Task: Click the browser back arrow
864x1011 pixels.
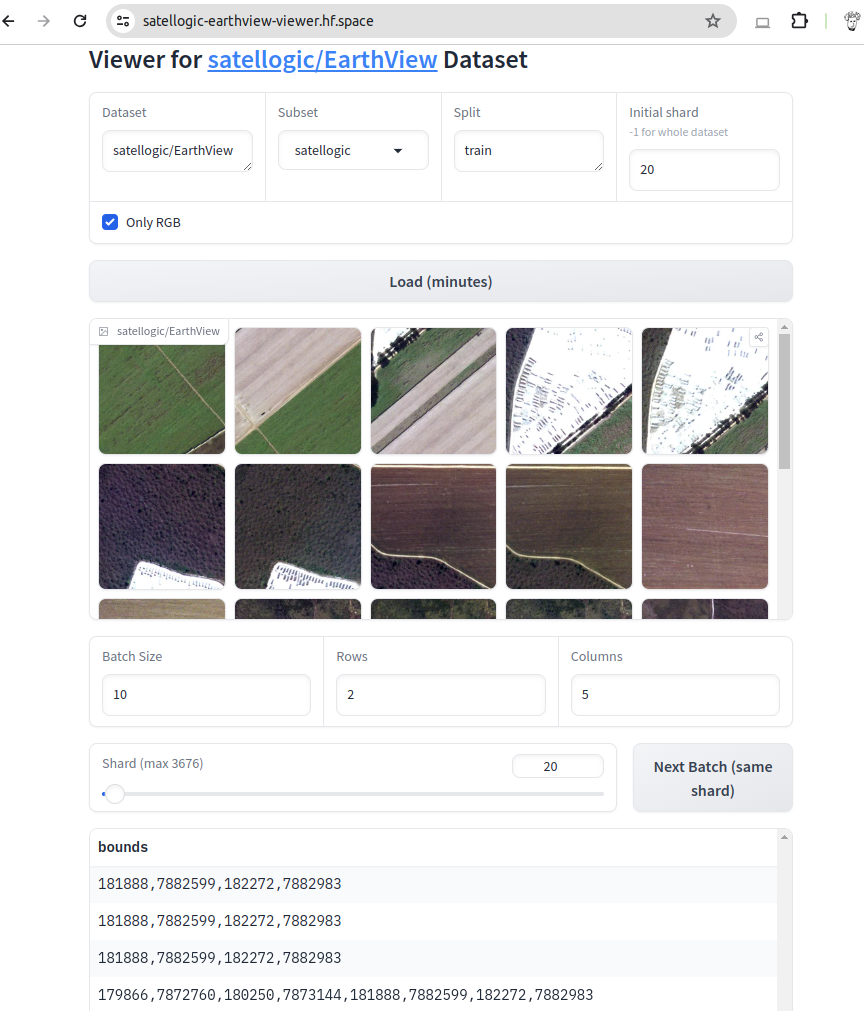Action: [8, 21]
